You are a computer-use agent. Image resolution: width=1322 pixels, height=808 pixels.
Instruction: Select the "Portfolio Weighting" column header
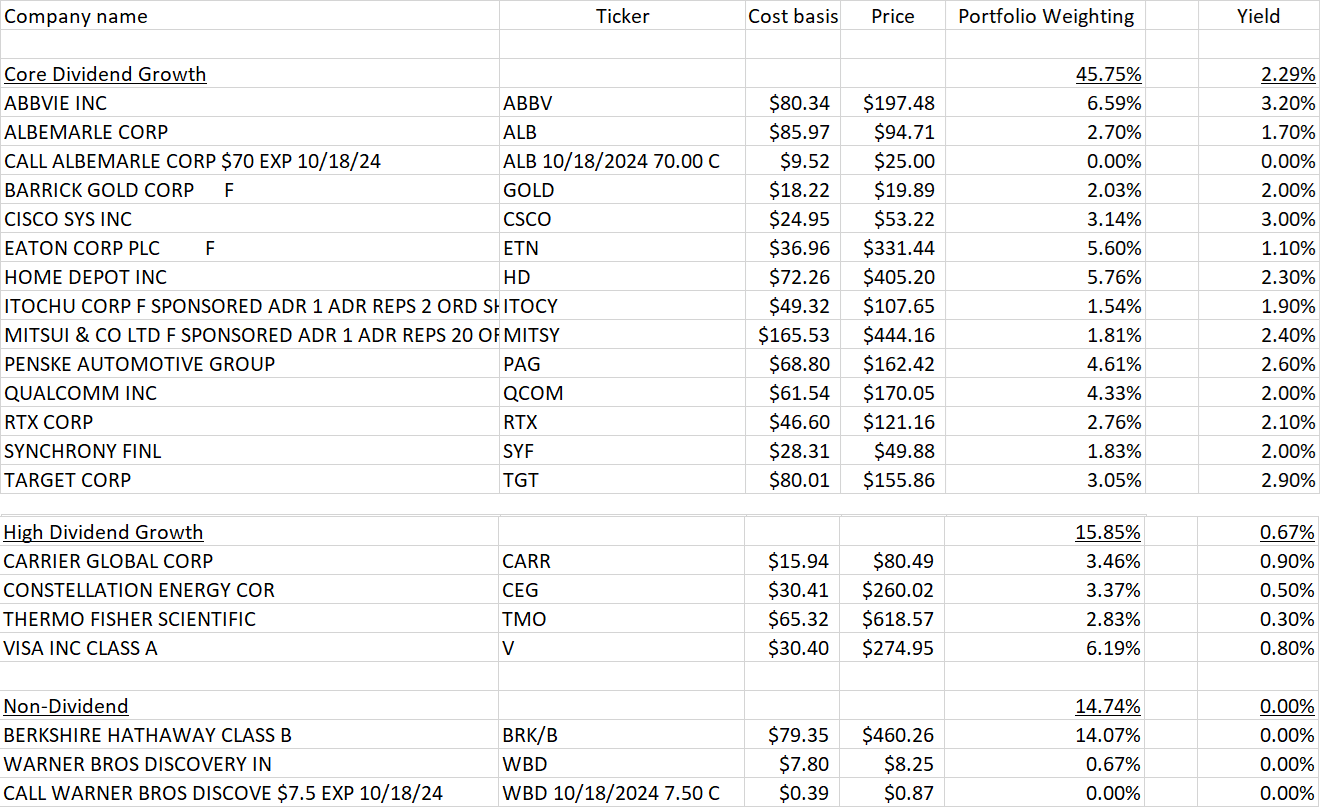tap(1045, 16)
